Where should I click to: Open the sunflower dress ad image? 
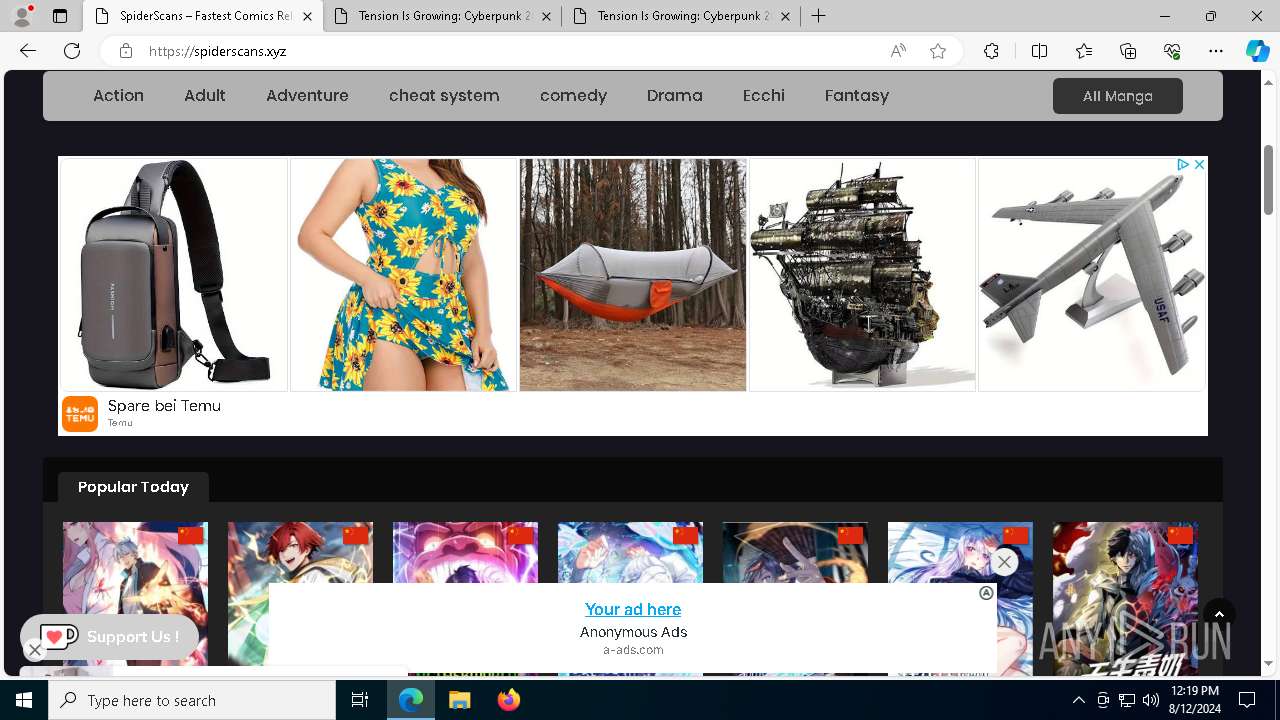pyautogui.click(x=403, y=274)
